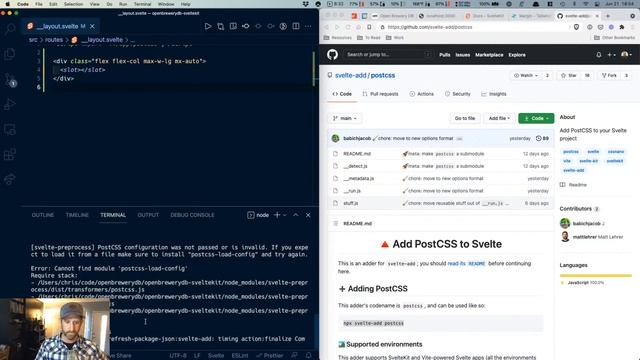The height and width of the screenshot is (360, 640).
Task: Open Run and Debug view in VS Code
Action: (x=10, y=104)
